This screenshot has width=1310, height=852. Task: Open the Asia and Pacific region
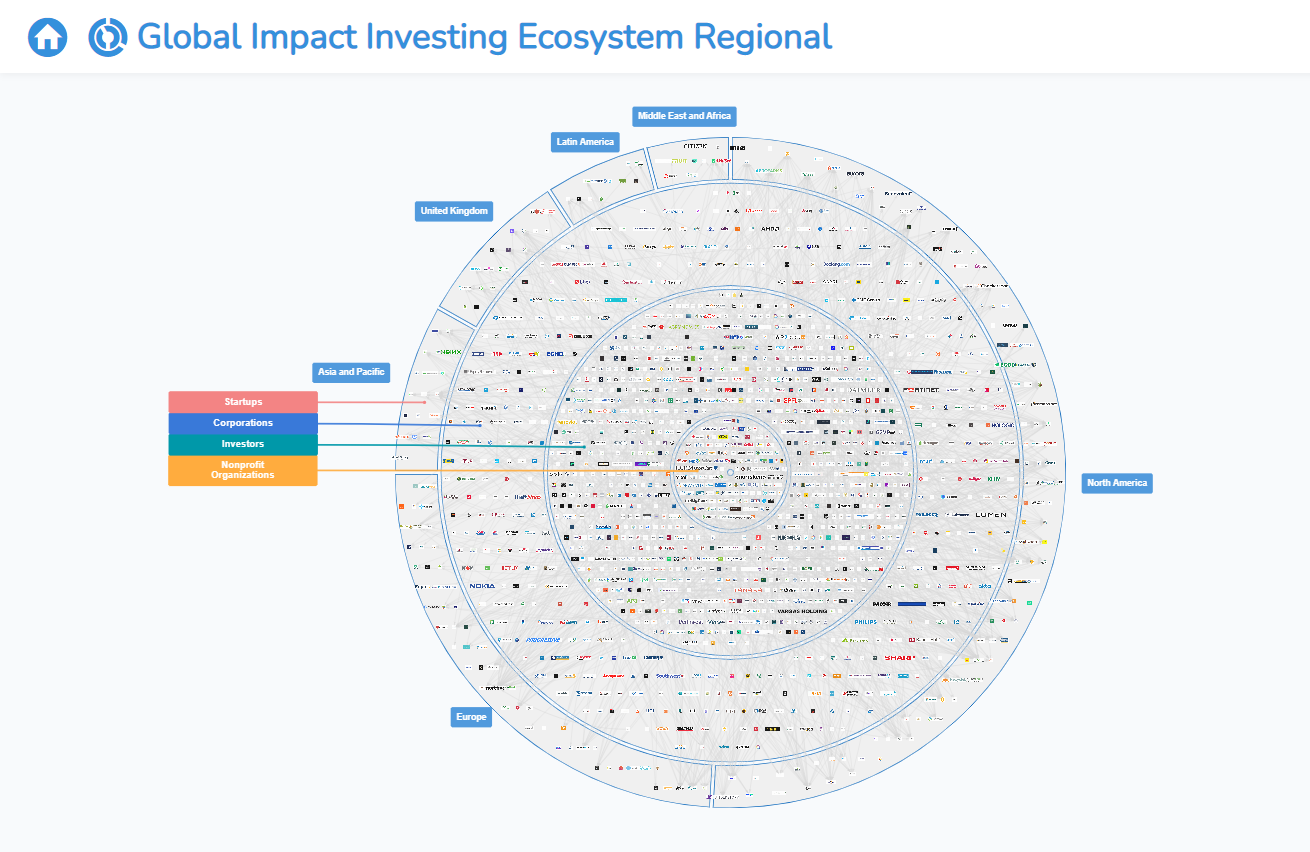coord(351,372)
